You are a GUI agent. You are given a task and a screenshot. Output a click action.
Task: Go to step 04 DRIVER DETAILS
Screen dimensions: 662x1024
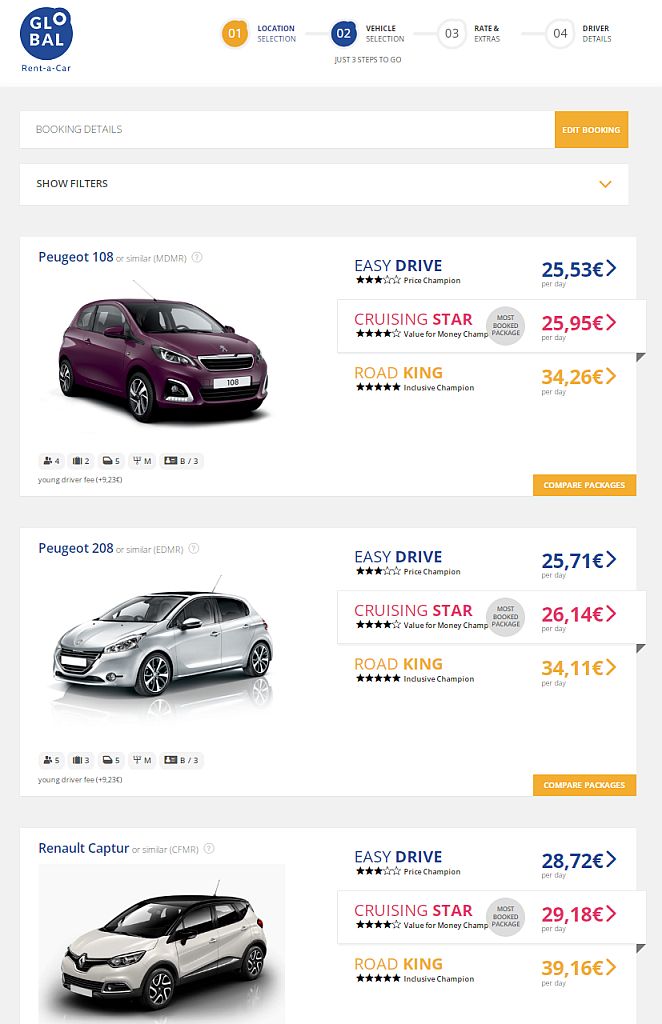click(x=560, y=33)
